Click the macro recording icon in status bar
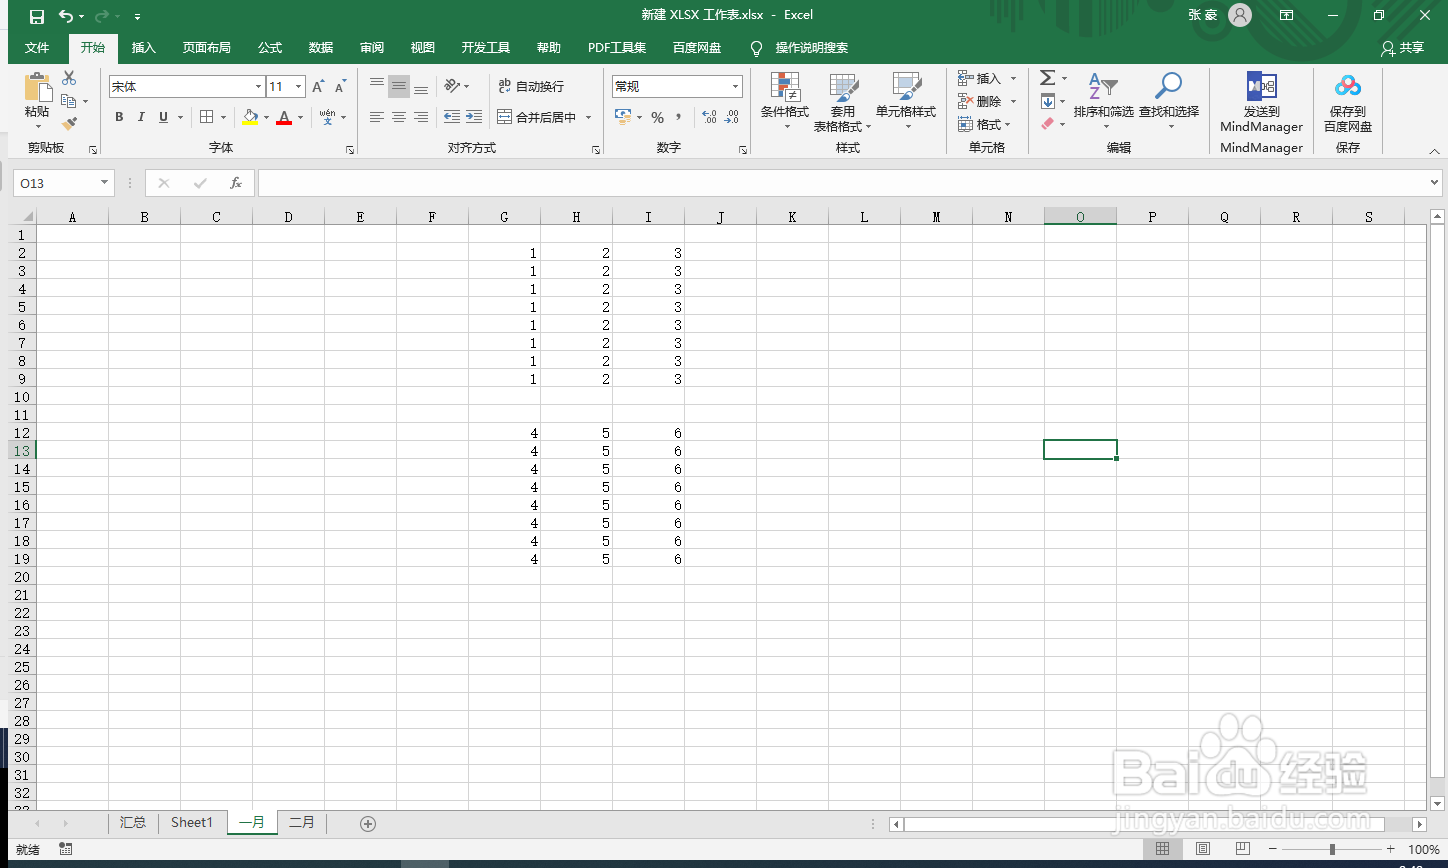1448x868 pixels. tap(66, 849)
